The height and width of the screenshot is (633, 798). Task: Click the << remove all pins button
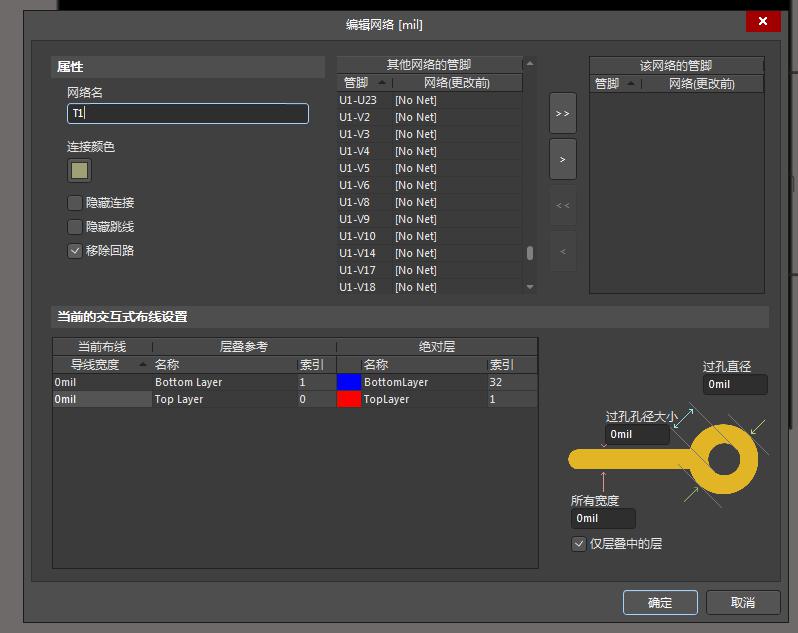click(563, 205)
